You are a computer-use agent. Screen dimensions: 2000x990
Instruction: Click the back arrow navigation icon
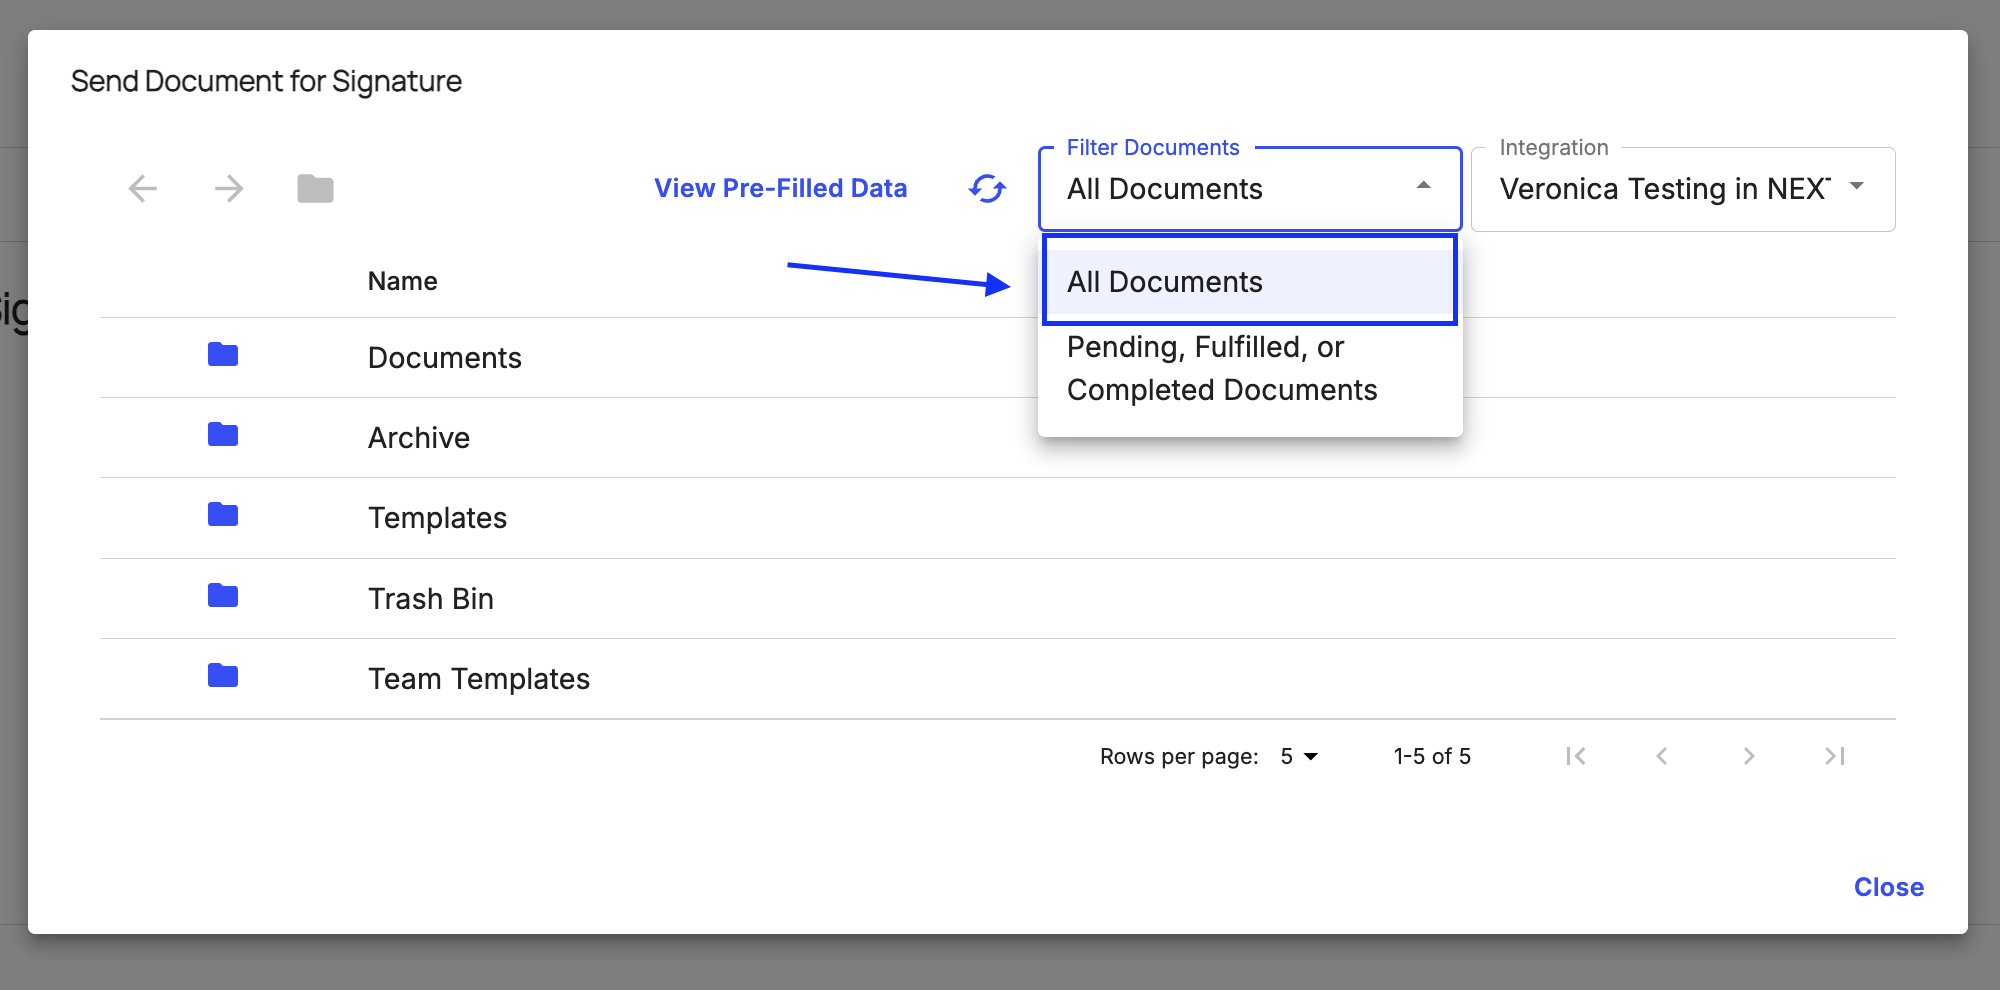[143, 188]
